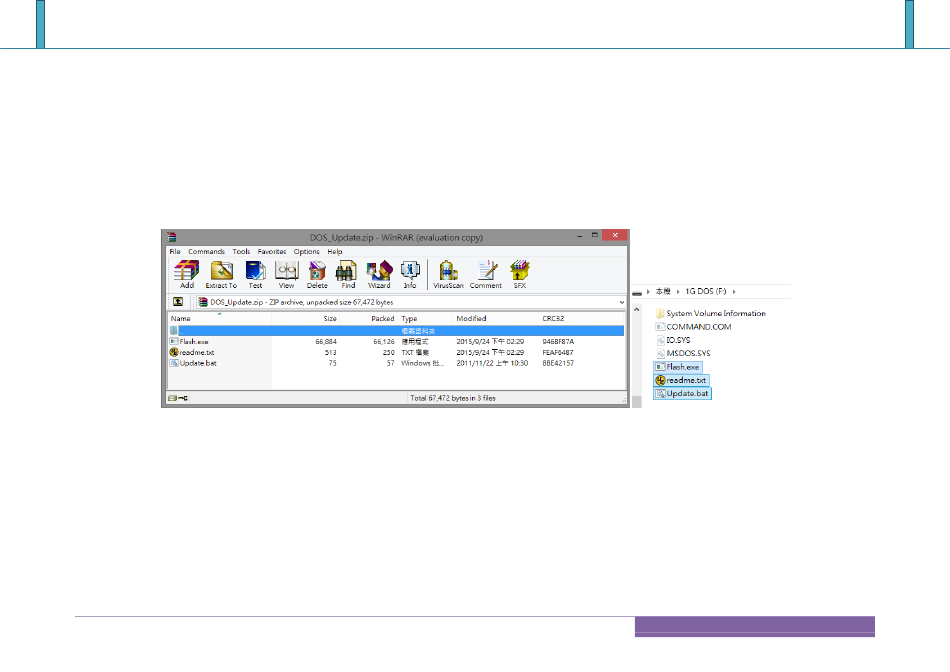Image resolution: width=950 pixels, height=672 pixels.
Task: Click the SFX toolbar icon
Action: point(520,274)
